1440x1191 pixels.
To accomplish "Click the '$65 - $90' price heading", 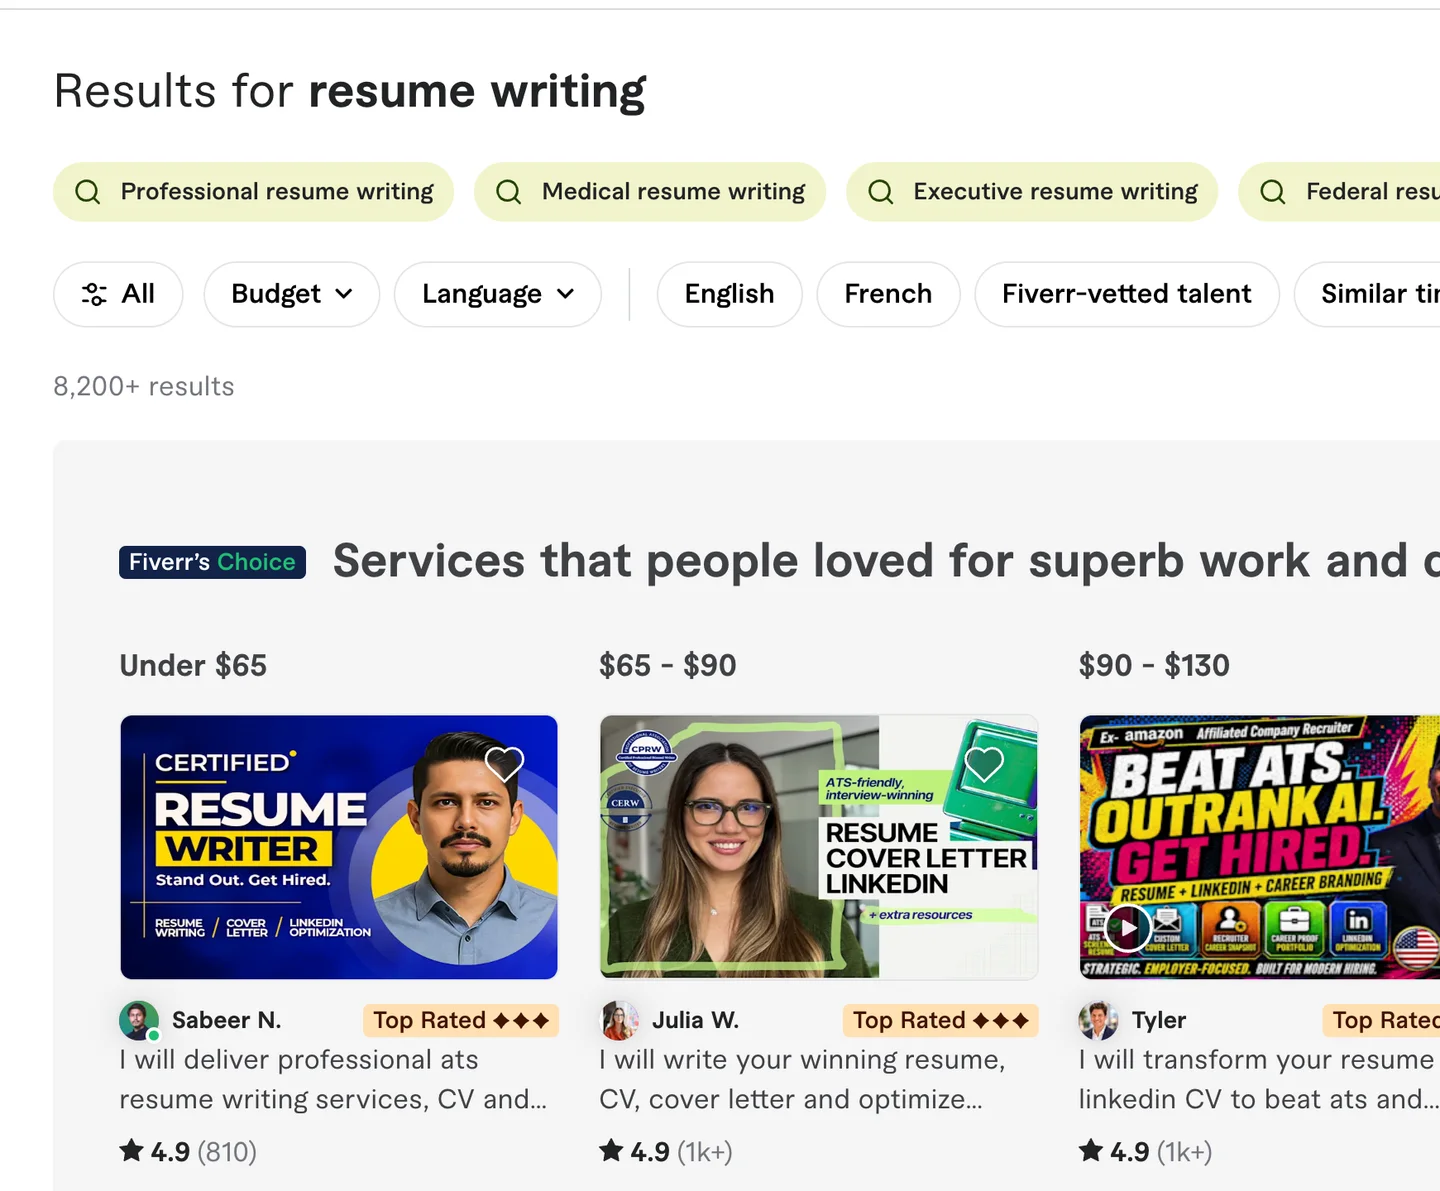I will pyautogui.click(x=668, y=665).
